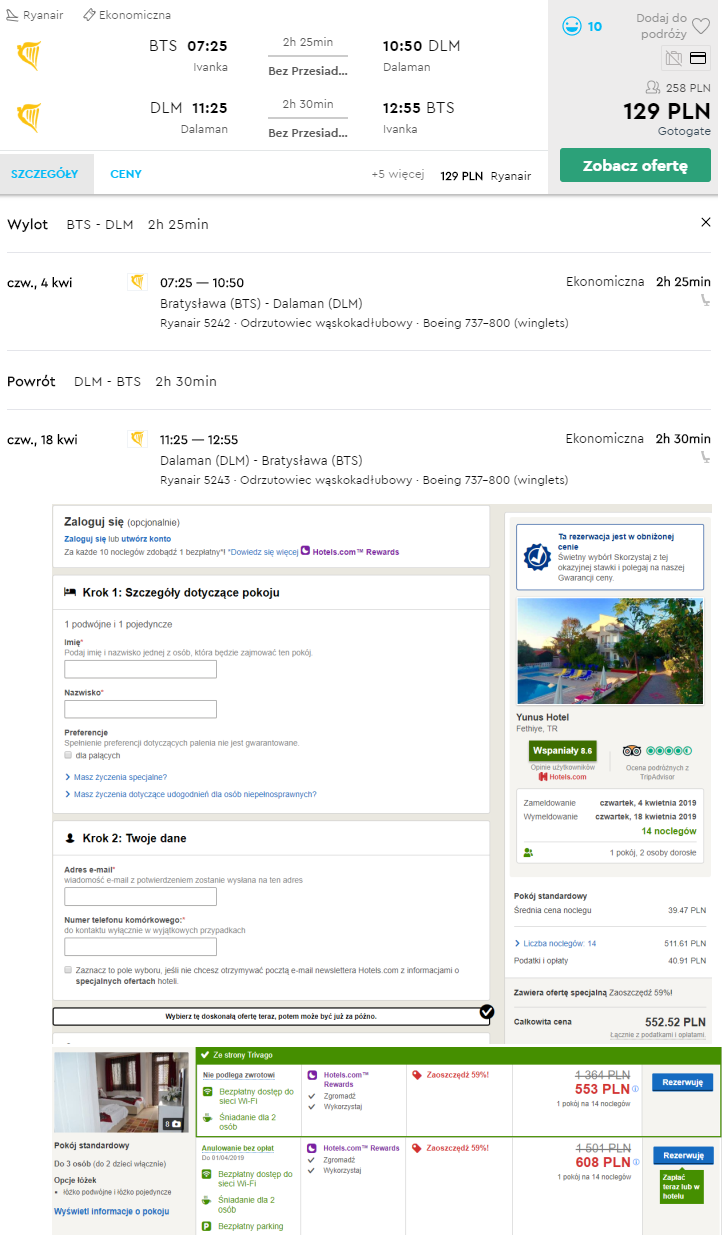Click Rezerwuję for the 553 PLN offer
This screenshot has width=722, height=1246.
[x=682, y=1082]
